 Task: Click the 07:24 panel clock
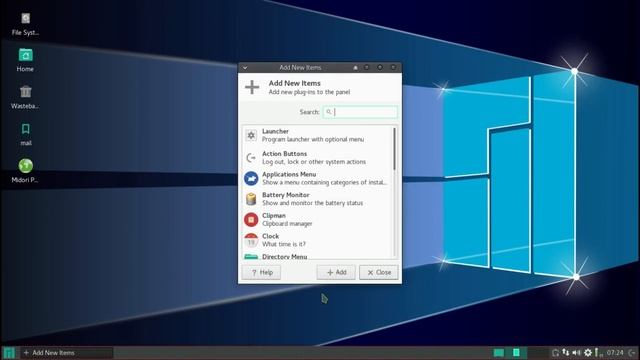[x=615, y=353]
